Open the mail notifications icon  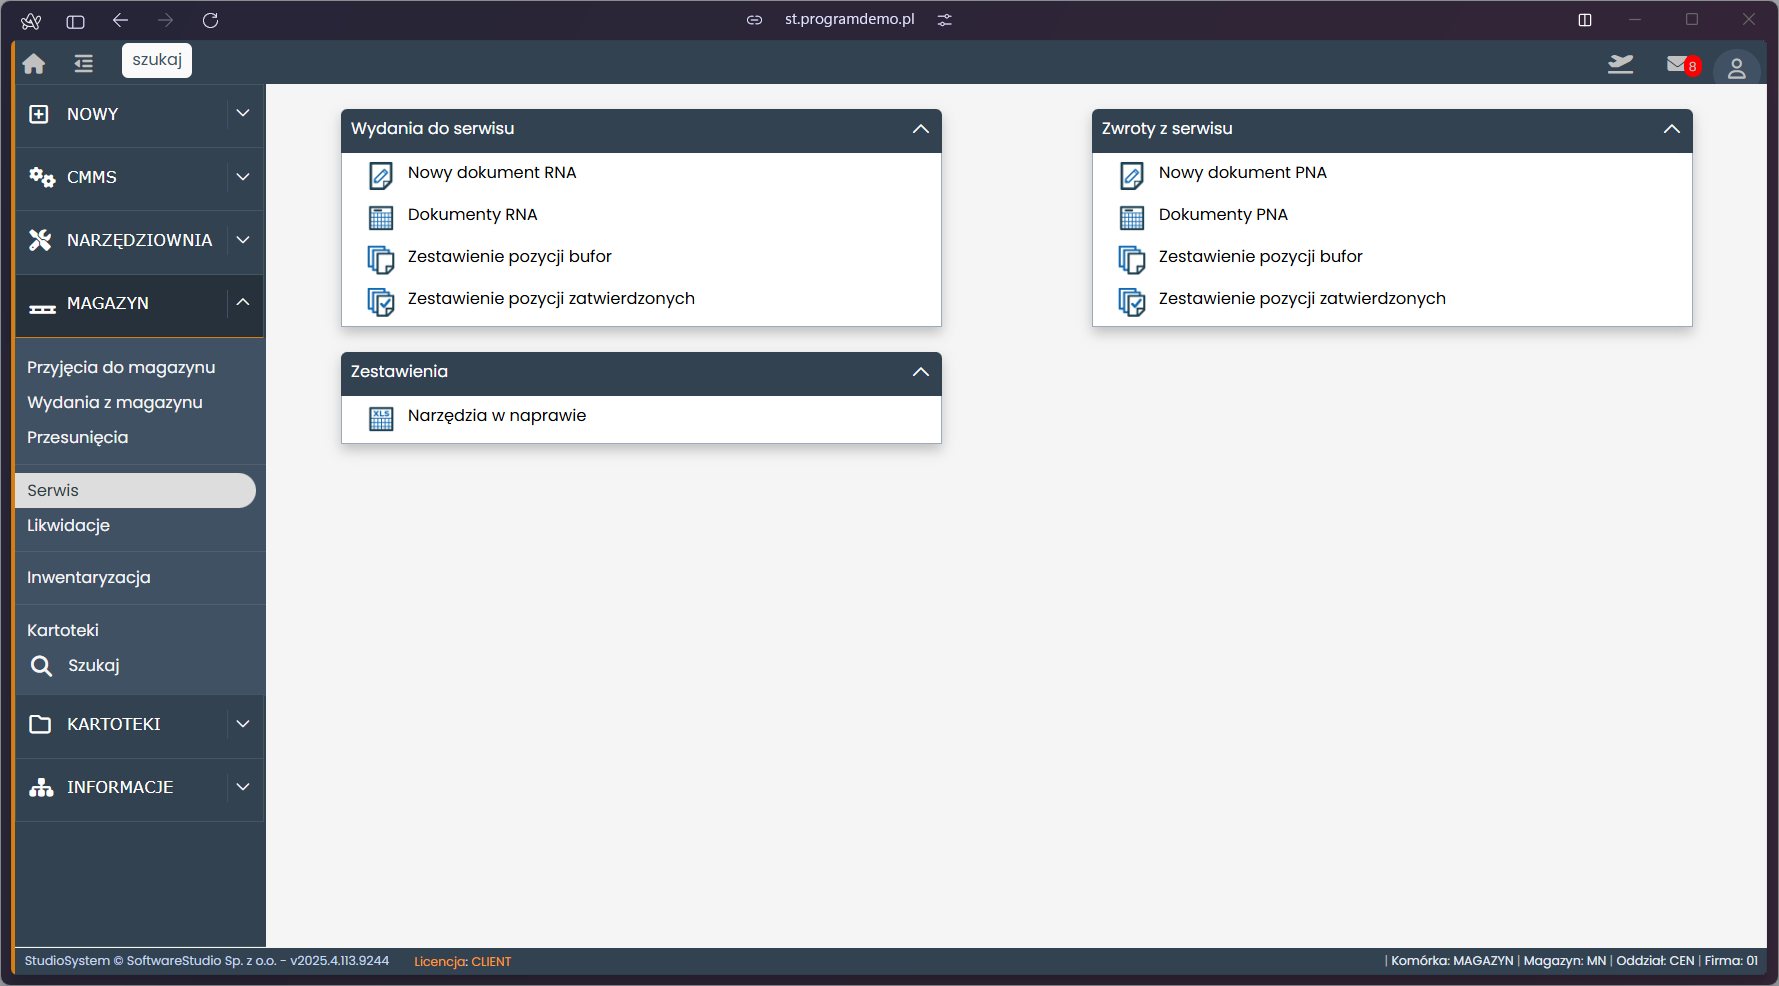[x=1679, y=65]
